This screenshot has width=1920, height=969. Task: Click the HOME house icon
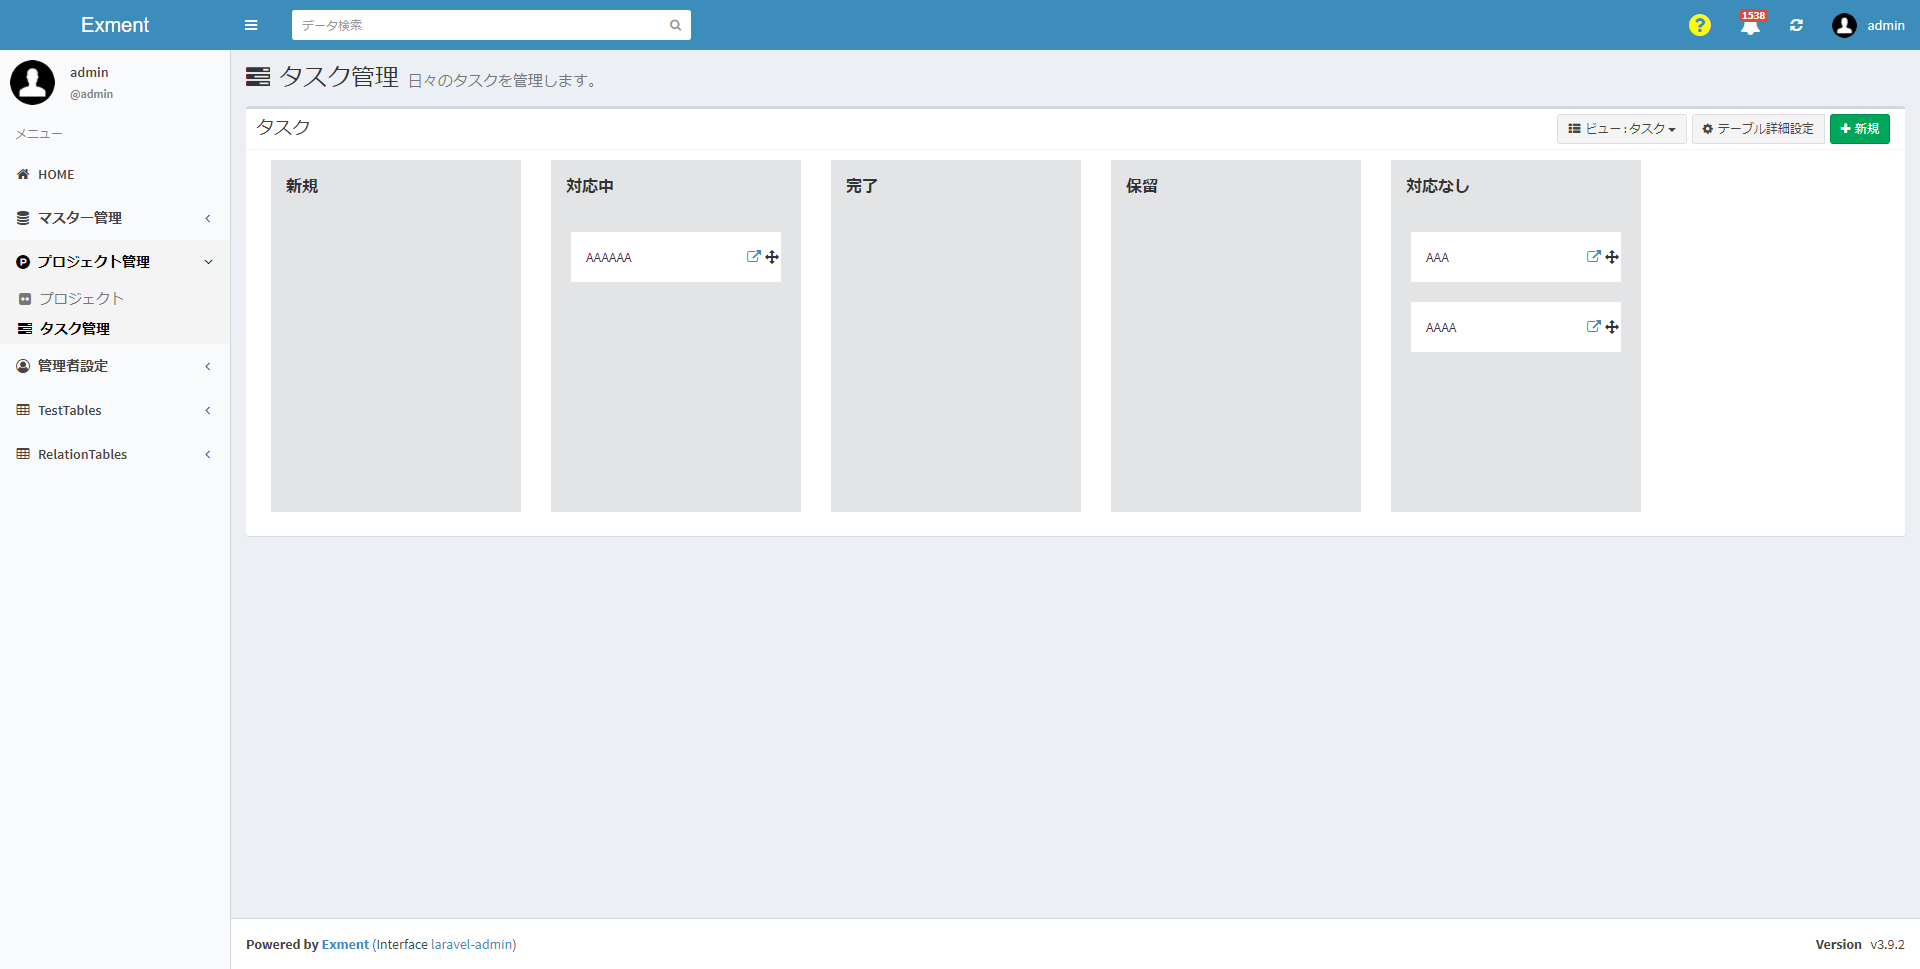click(x=23, y=174)
